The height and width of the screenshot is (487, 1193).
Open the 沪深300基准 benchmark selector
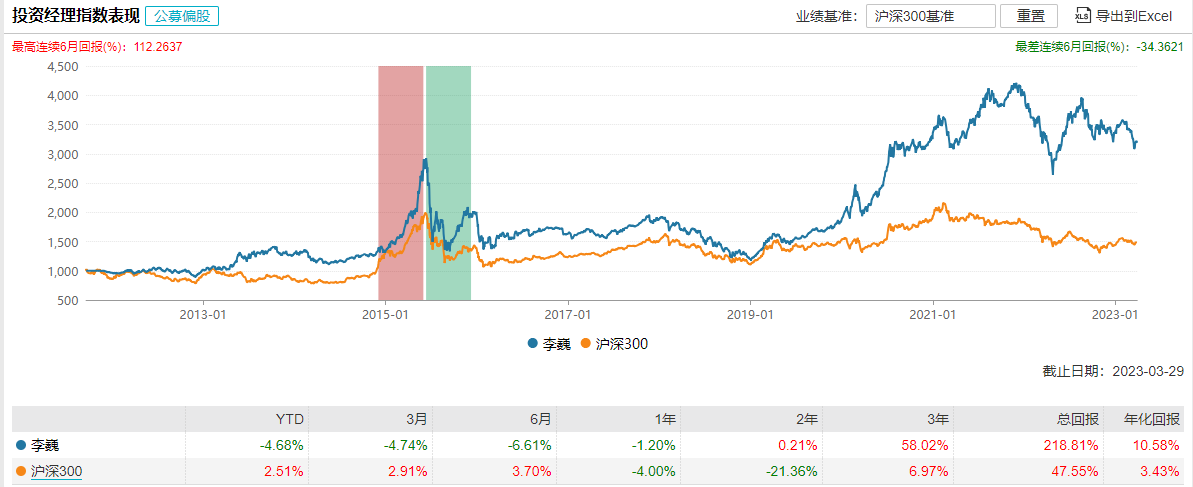(931, 15)
